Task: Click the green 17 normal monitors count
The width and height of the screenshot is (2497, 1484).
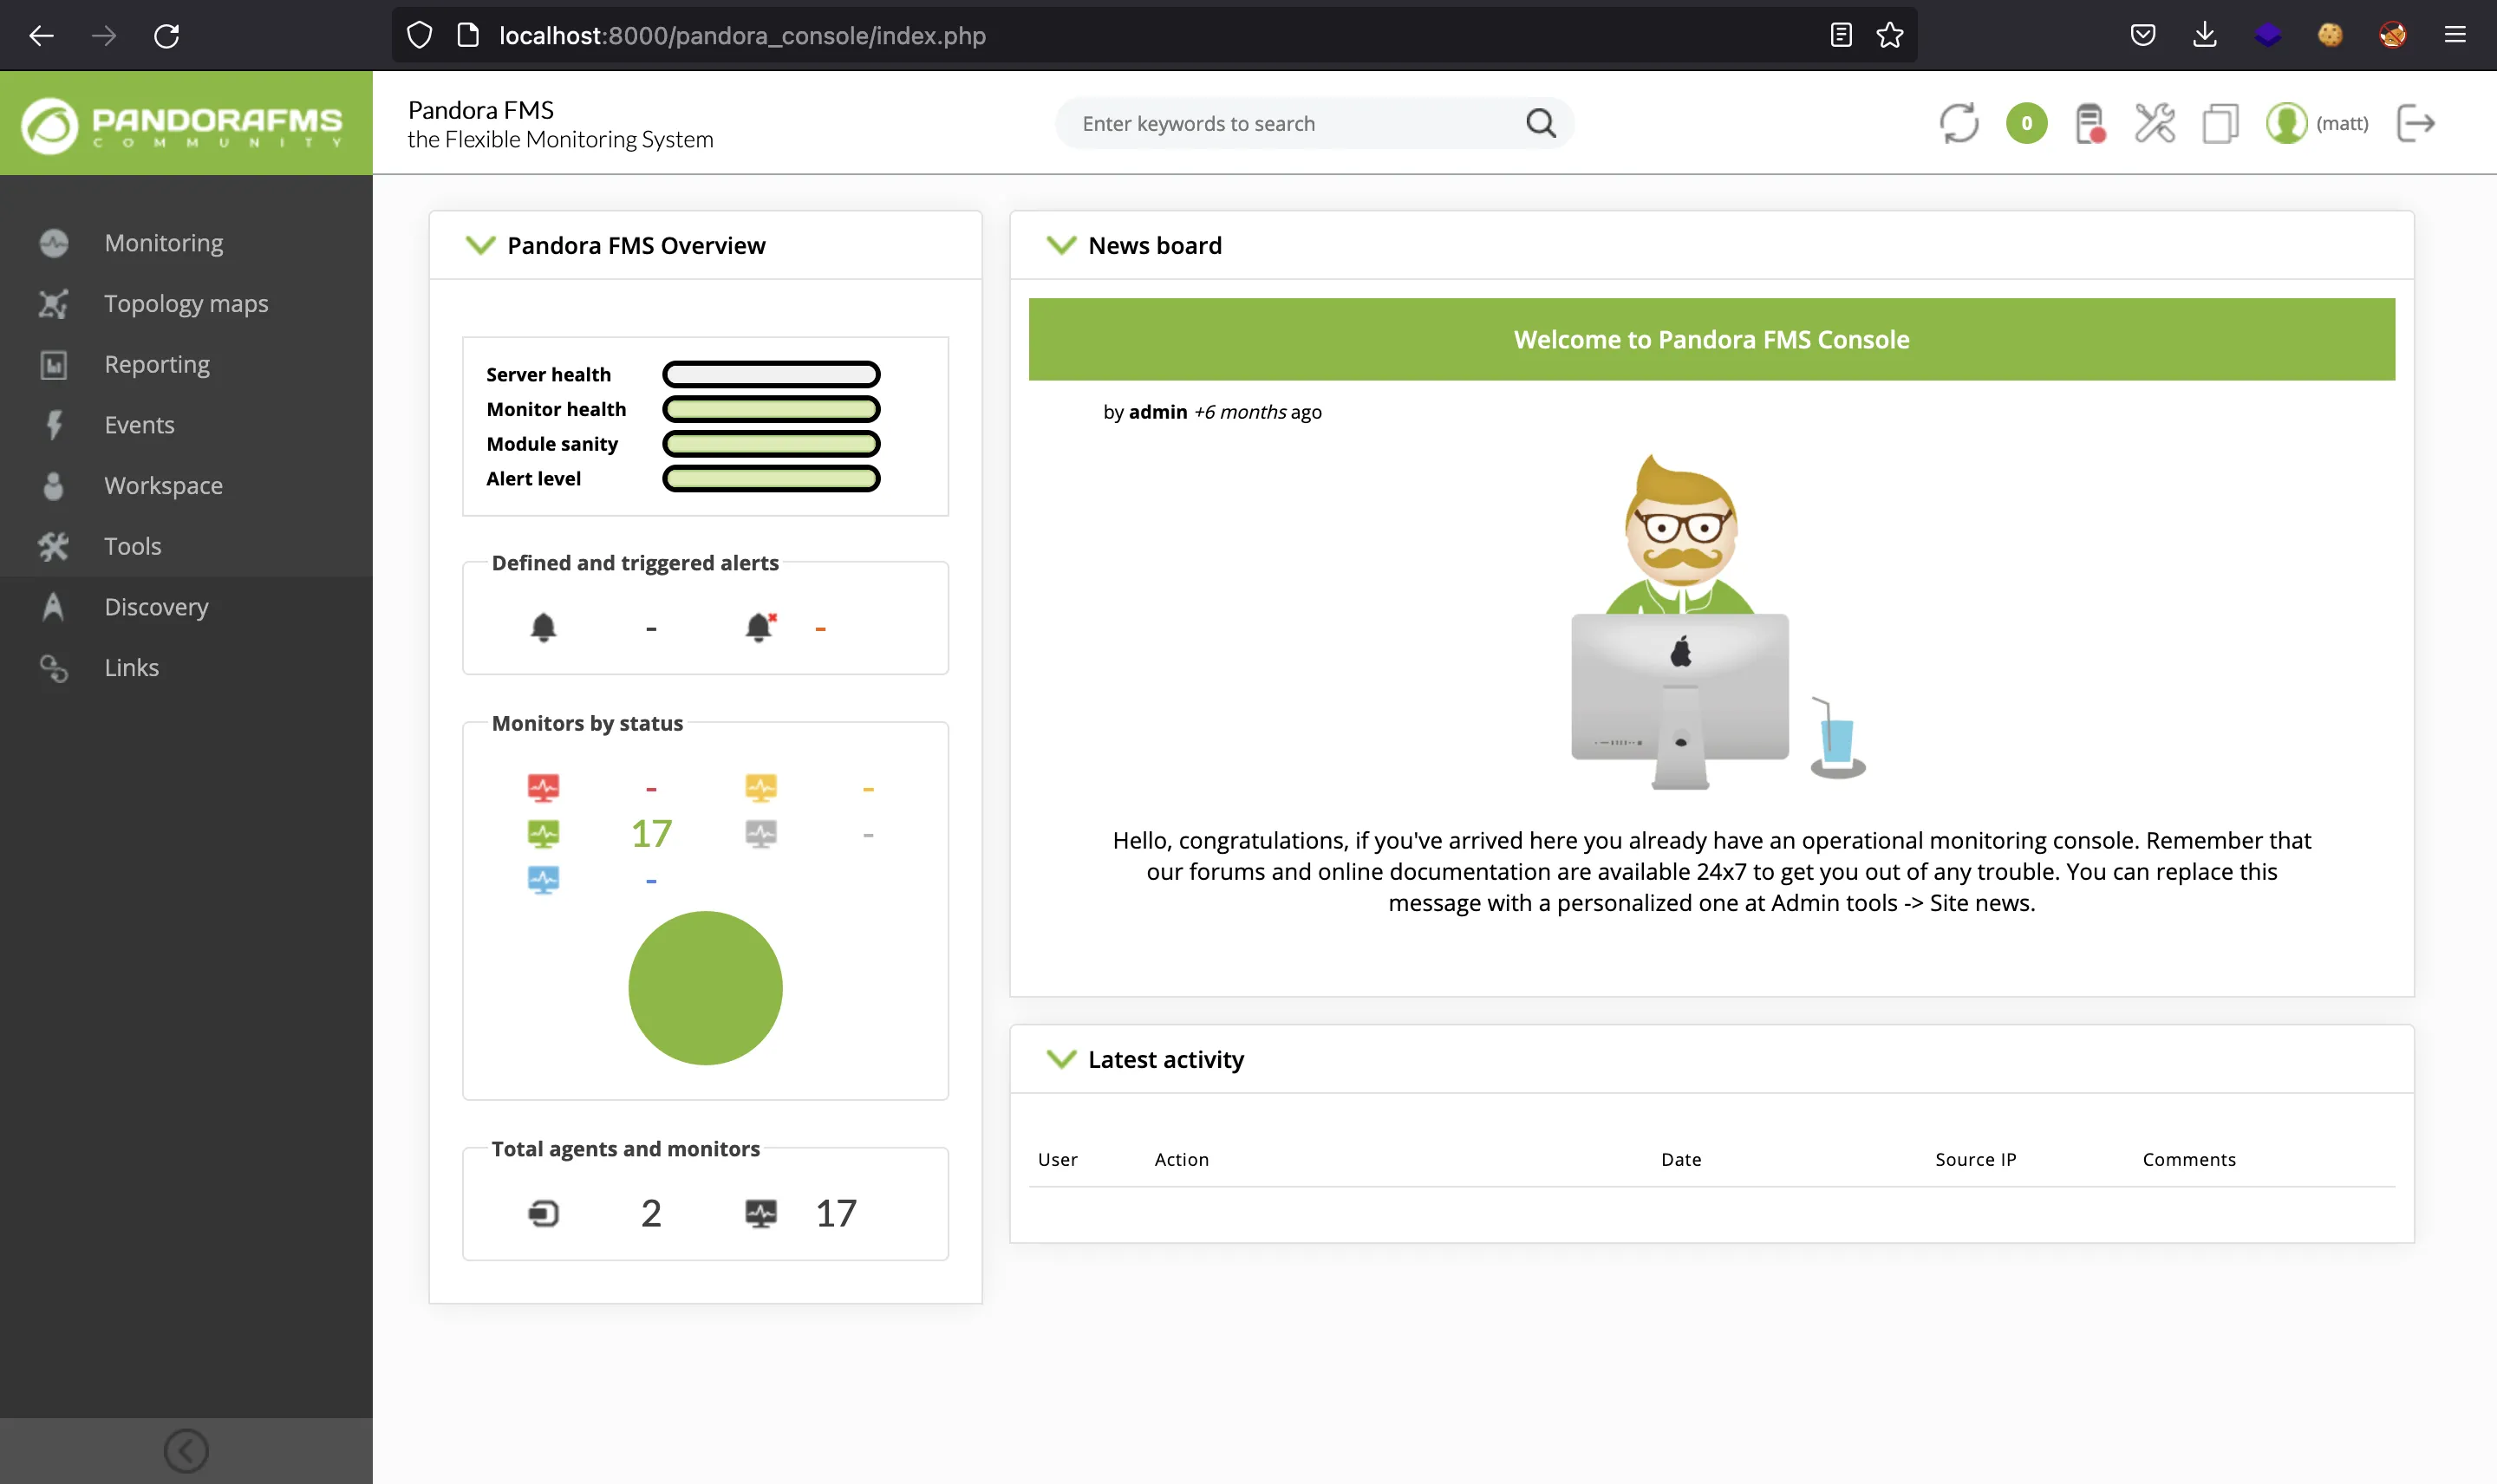Action: (x=651, y=834)
